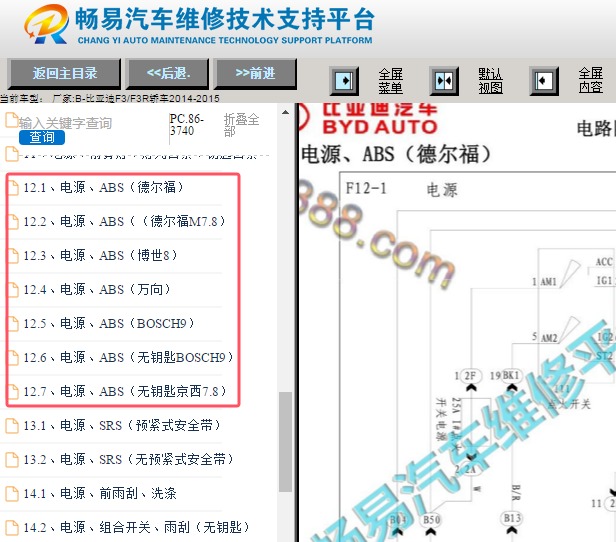Click the B50 connector in the diagram
The height and width of the screenshot is (542, 616).
coord(431,520)
